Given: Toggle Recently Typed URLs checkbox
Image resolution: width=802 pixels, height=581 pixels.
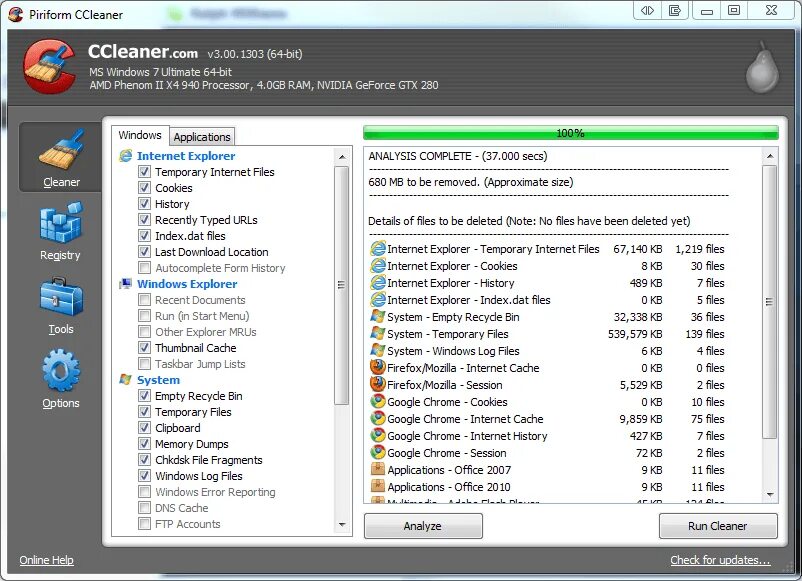Looking at the screenshot, I should [x=144, y=220].
